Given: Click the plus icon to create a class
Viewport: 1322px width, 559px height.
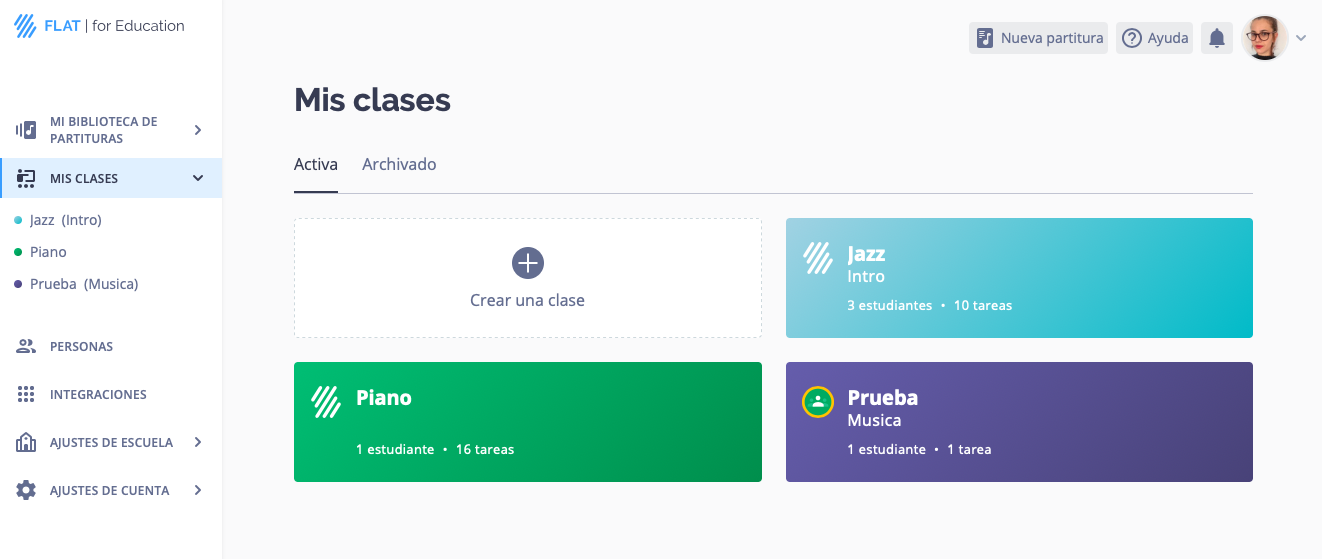Looking at the screenshot, I should (527, 263).
